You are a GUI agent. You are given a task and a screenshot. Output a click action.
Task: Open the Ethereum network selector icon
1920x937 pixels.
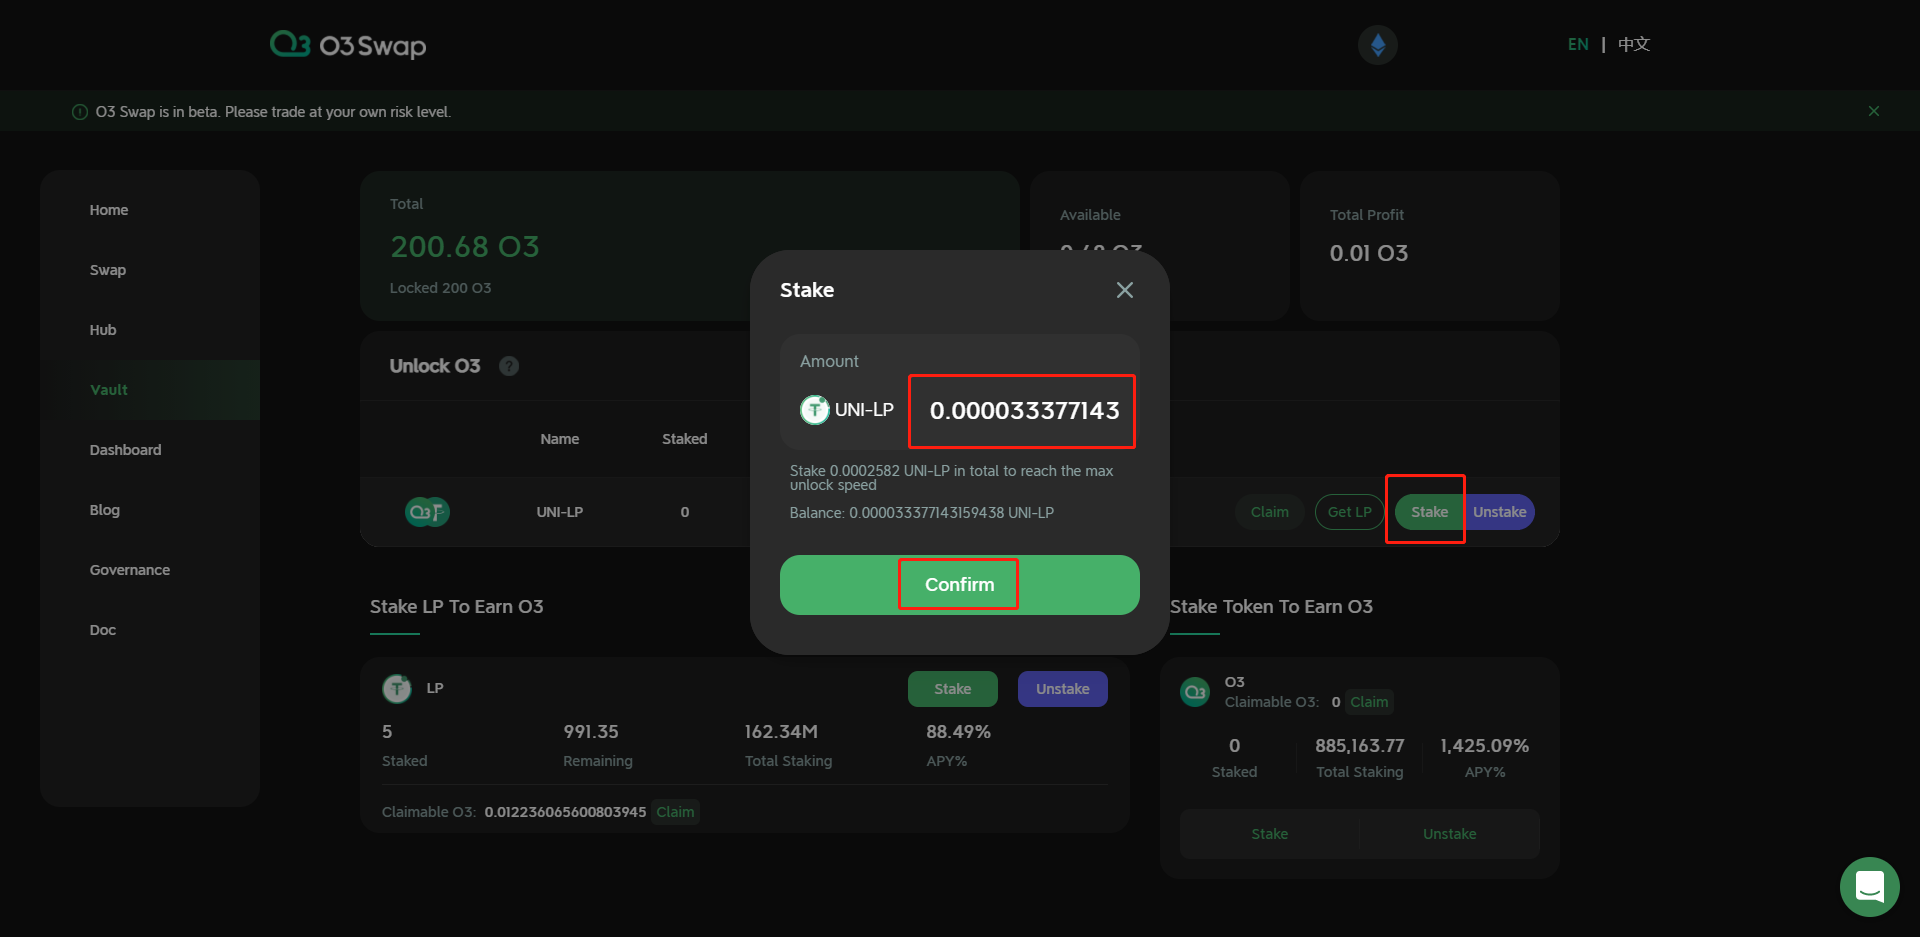[1377, 45]
